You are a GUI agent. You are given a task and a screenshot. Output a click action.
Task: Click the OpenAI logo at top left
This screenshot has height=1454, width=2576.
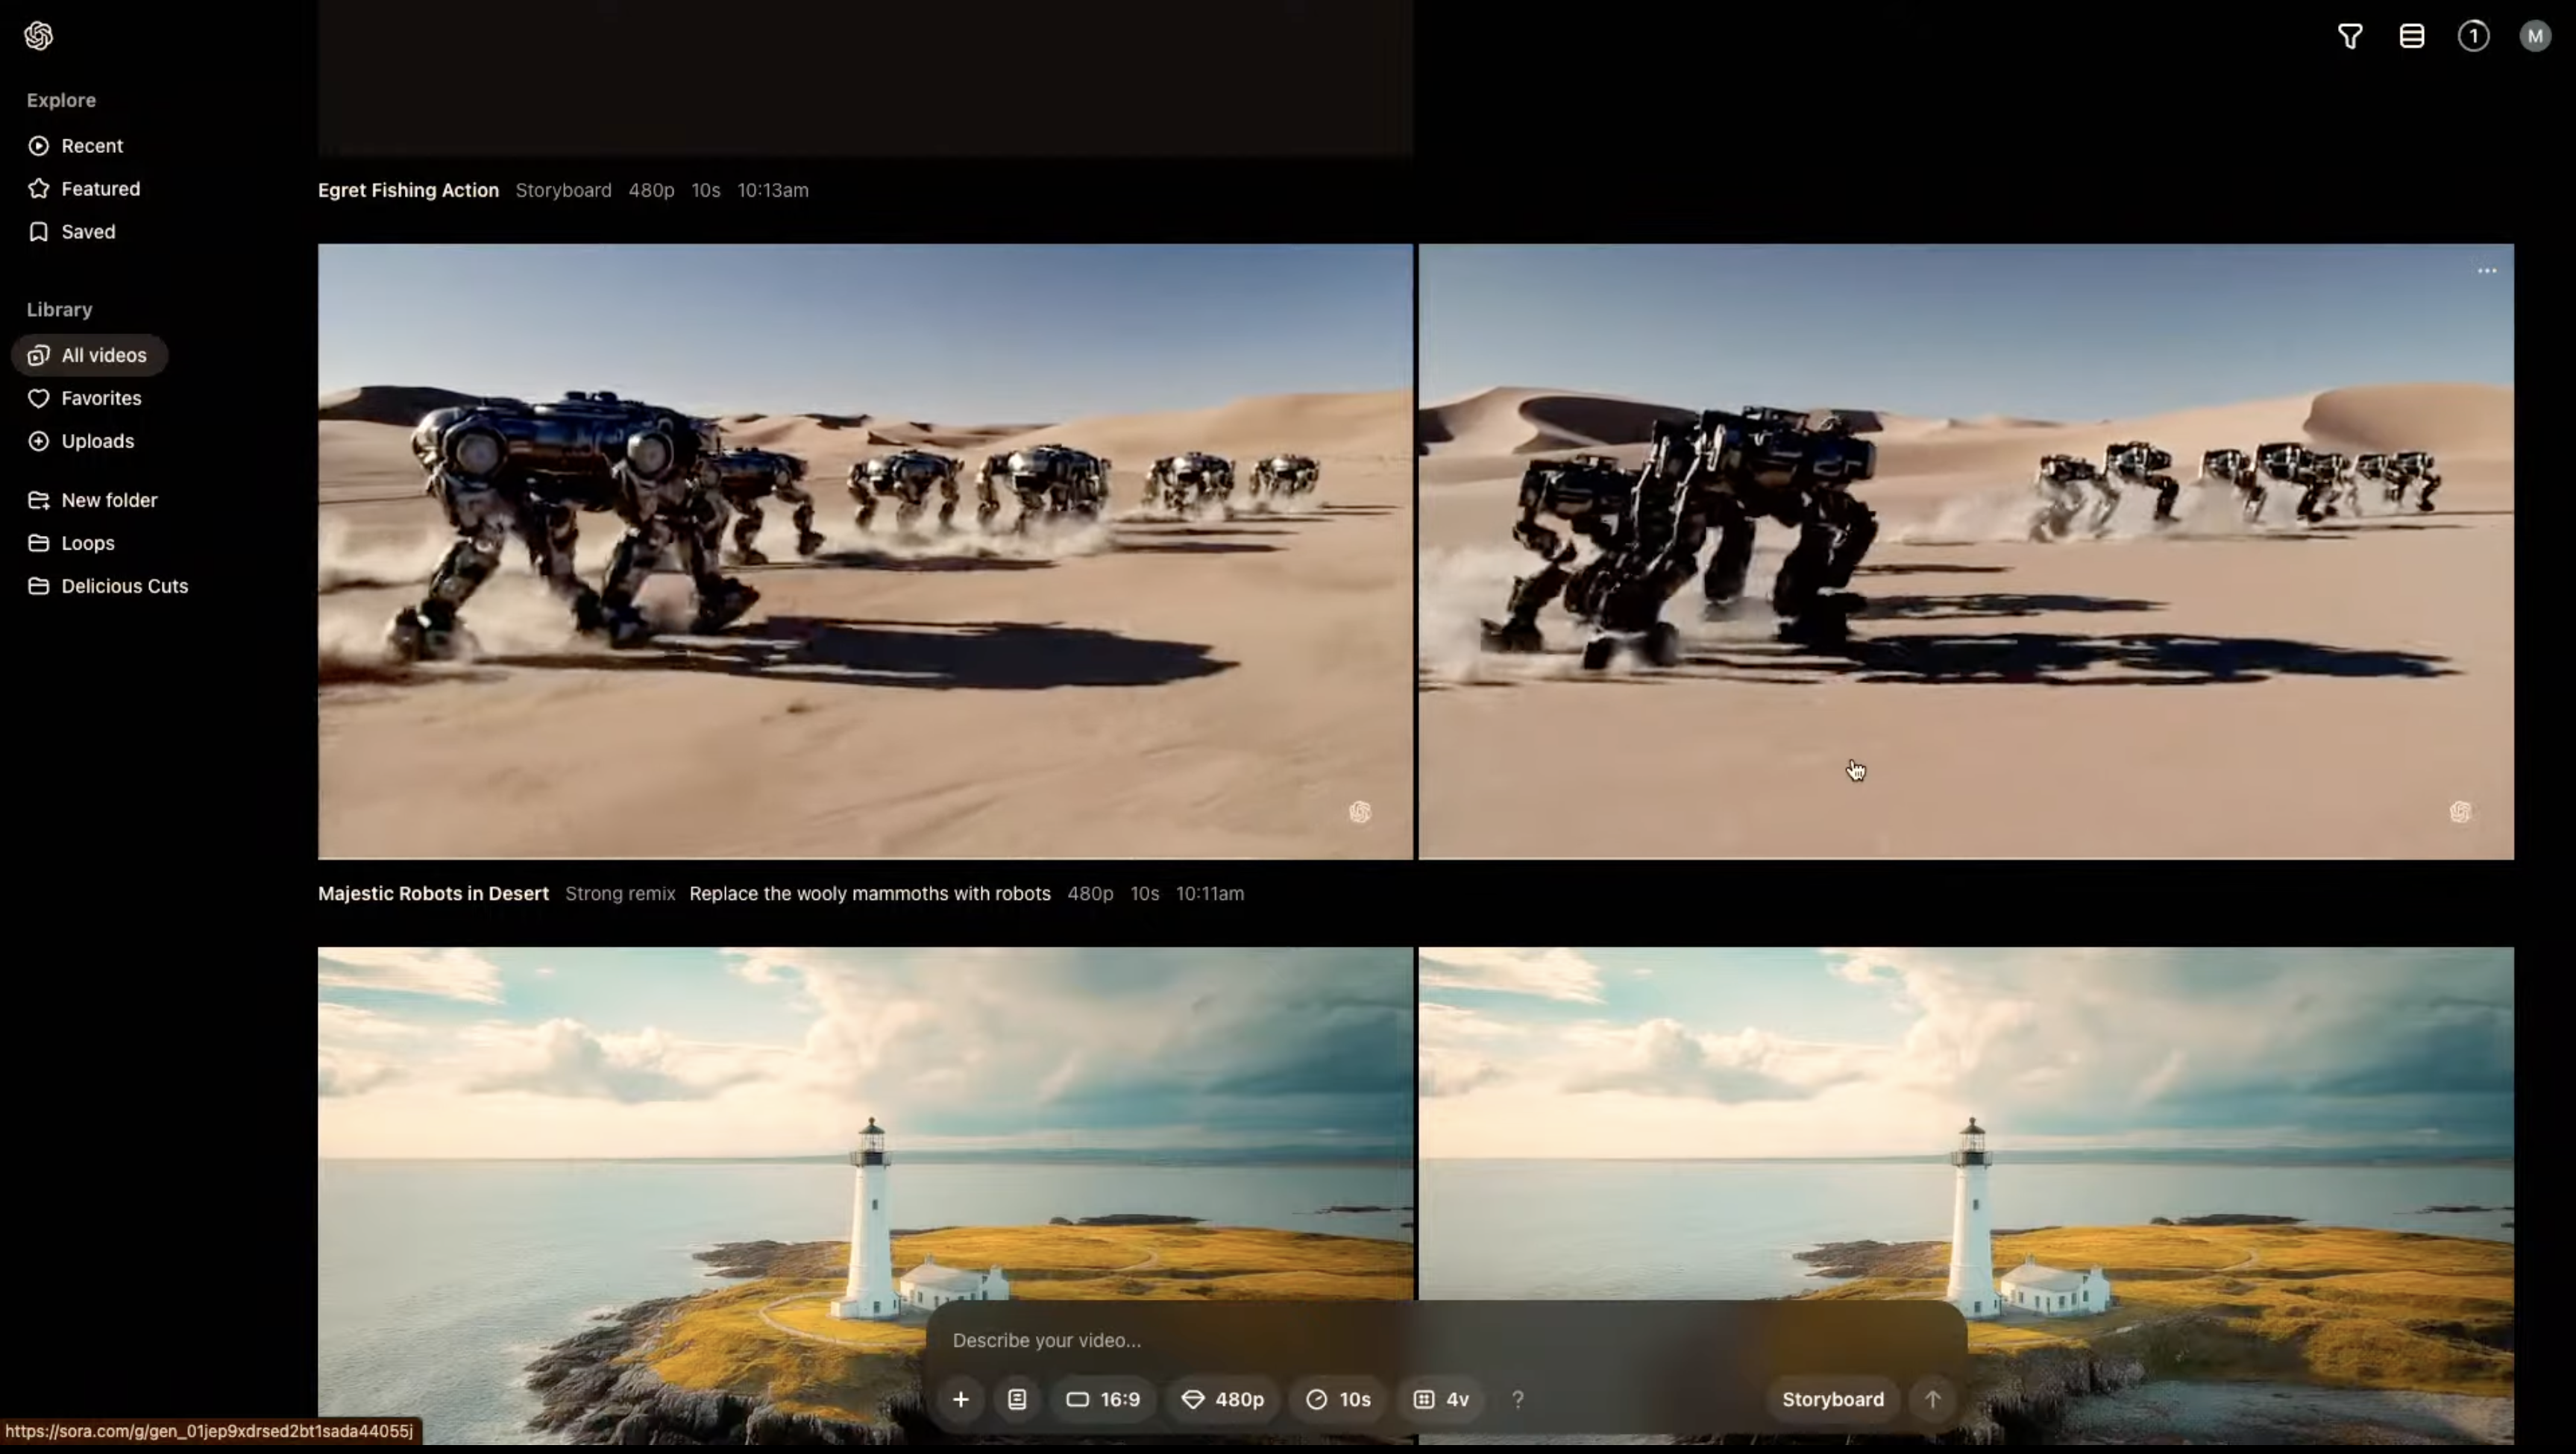(x=38, y=36)
